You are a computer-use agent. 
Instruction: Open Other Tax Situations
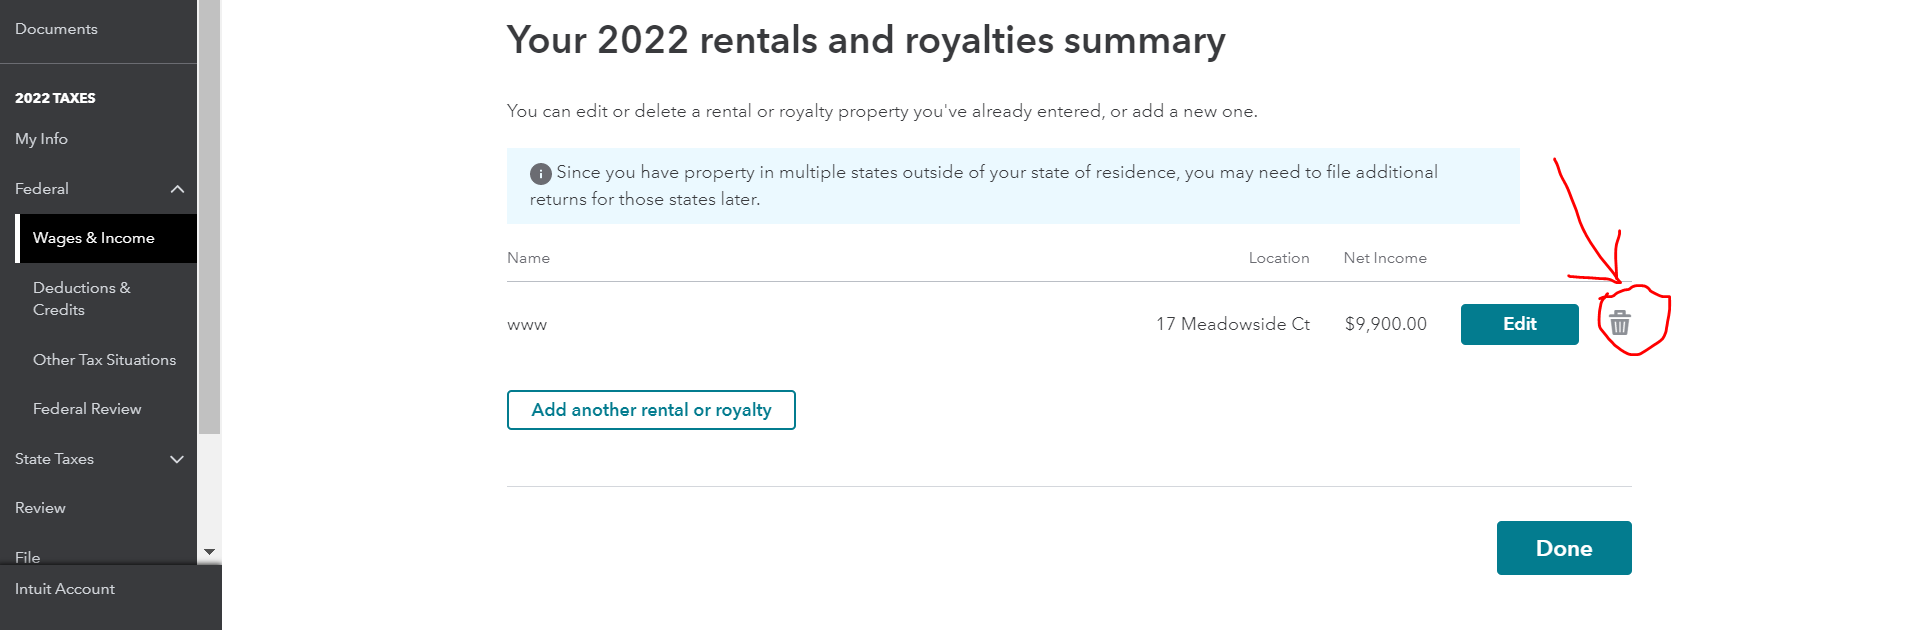coord(104,360)
